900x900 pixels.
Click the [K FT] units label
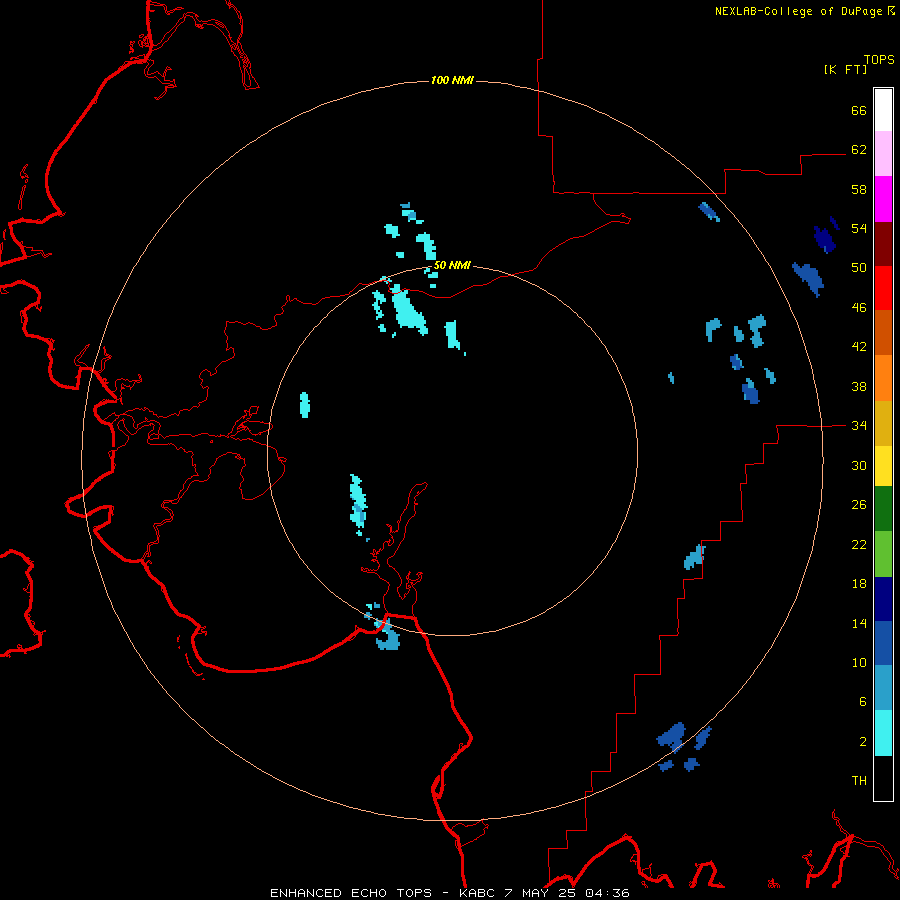[x=845, y=69]
